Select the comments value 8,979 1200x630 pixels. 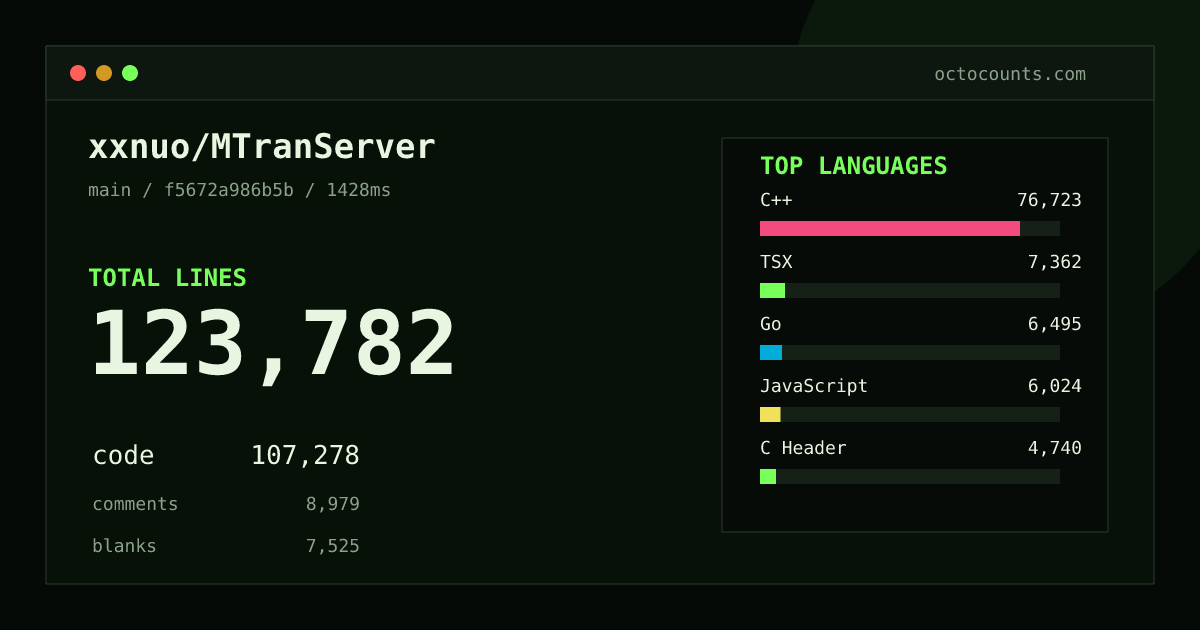point(333,504)
